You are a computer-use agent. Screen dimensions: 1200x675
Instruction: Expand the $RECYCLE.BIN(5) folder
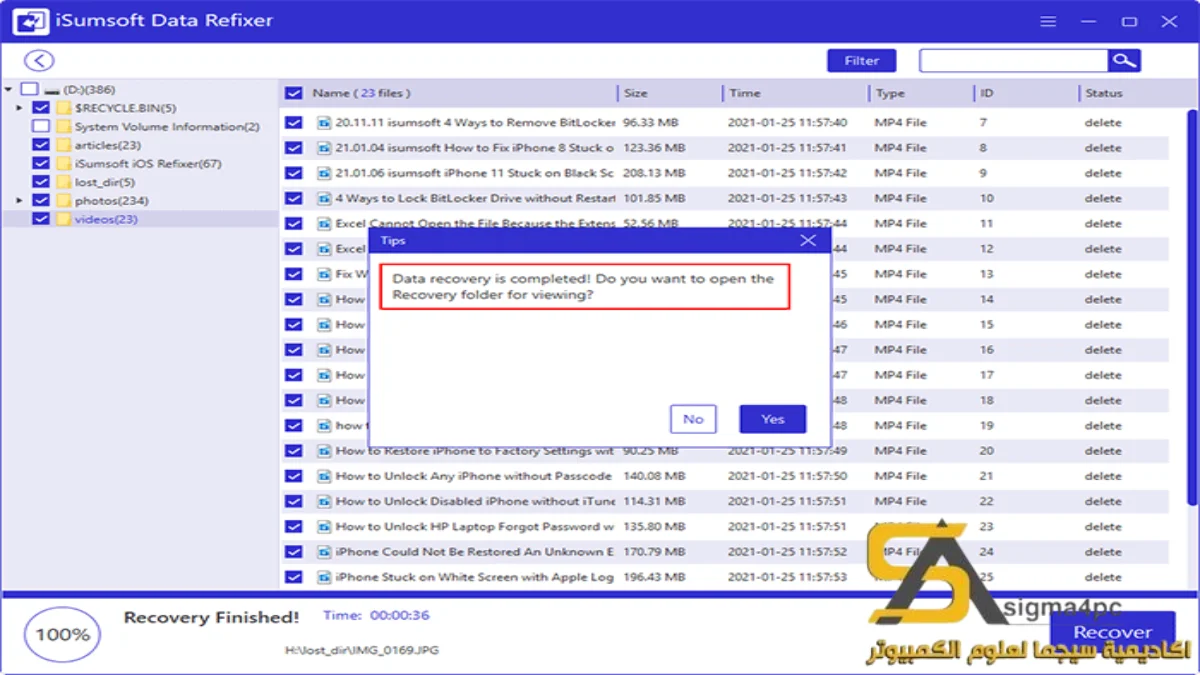(x=20, y=108)
